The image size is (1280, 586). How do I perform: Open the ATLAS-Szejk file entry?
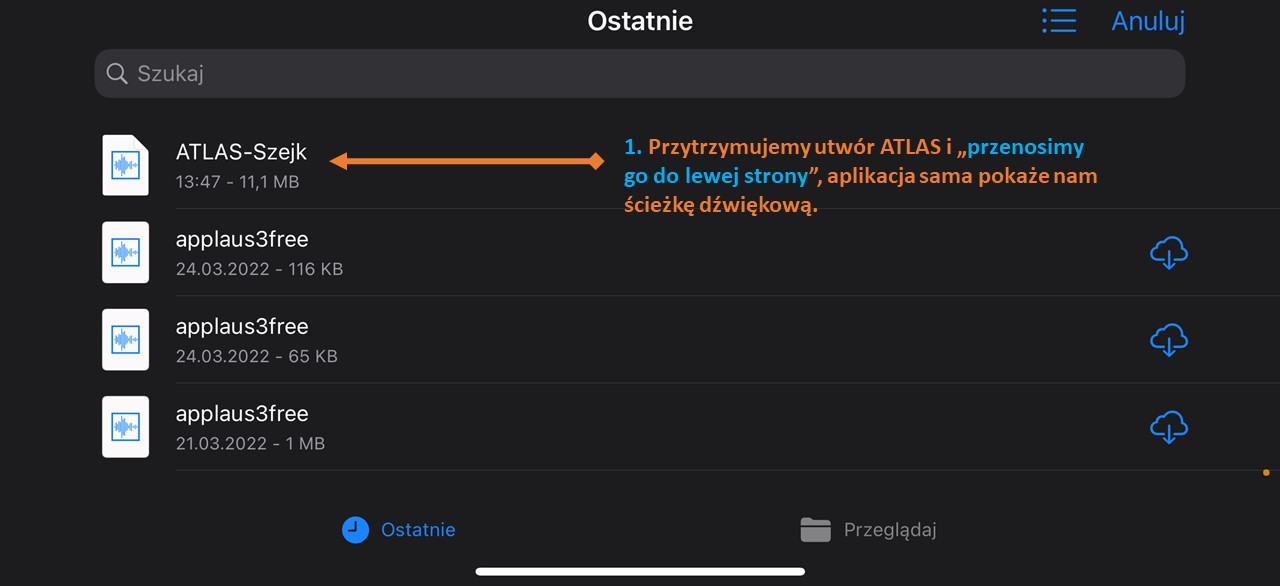[640, 165]
